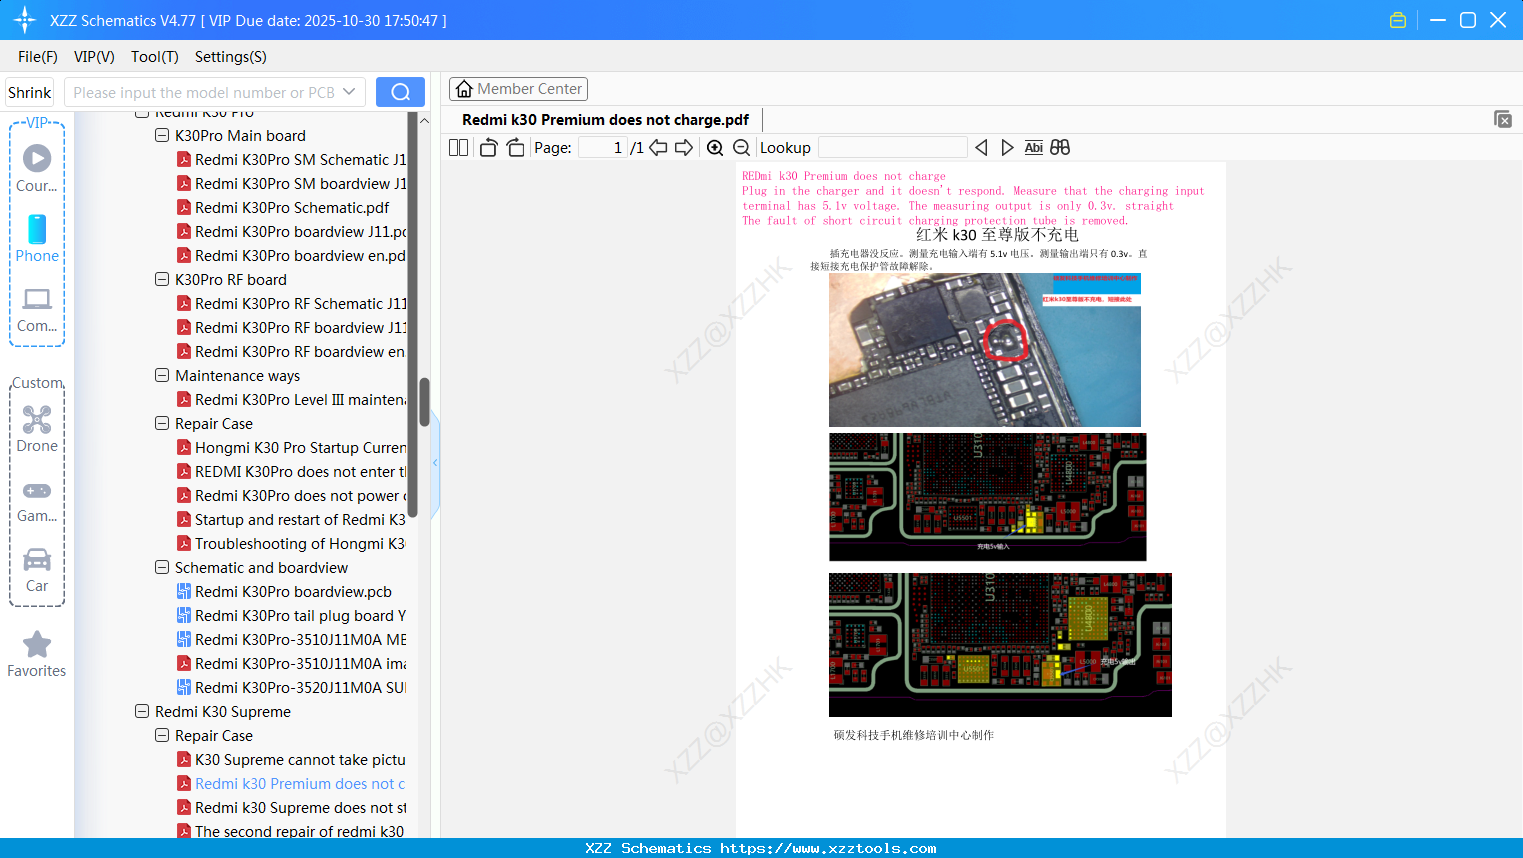Click the binoculars find icon
This screenshot has width=1523, height=858.
point(1060,147)
